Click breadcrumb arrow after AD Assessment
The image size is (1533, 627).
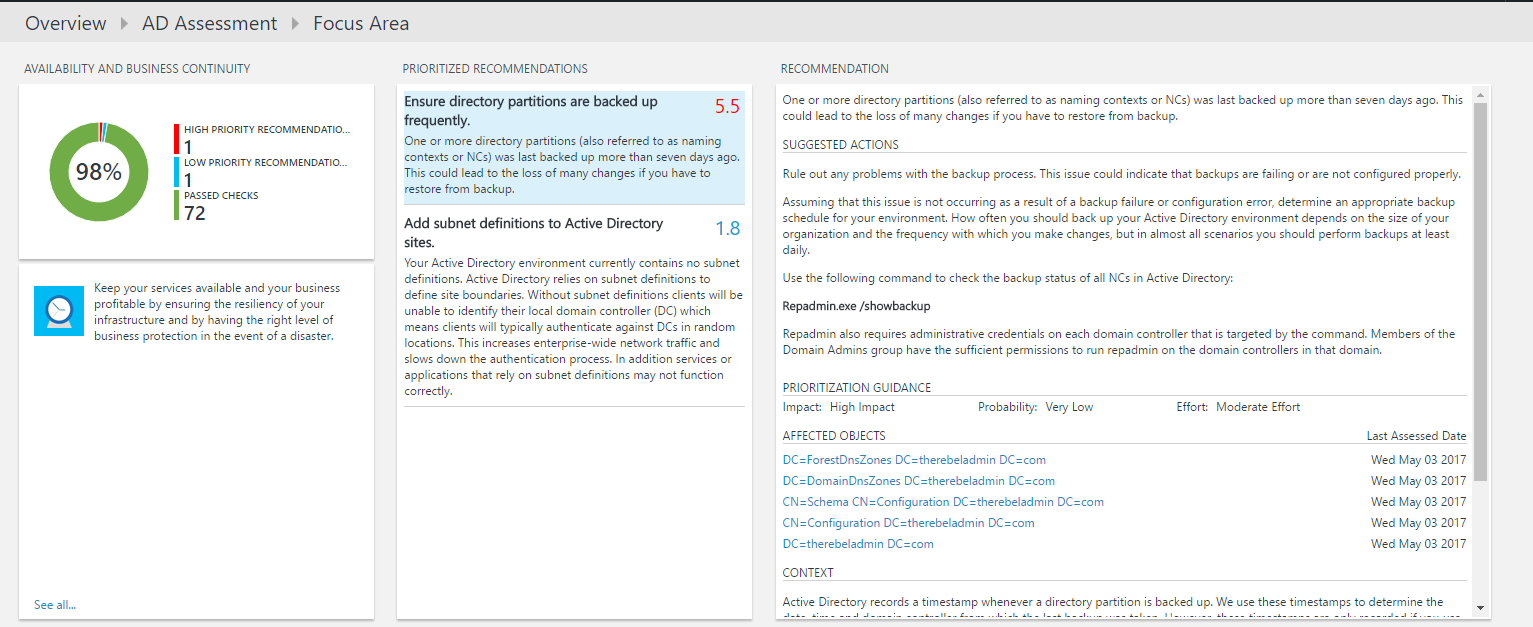pyautogui.click(x=295, y=23)
